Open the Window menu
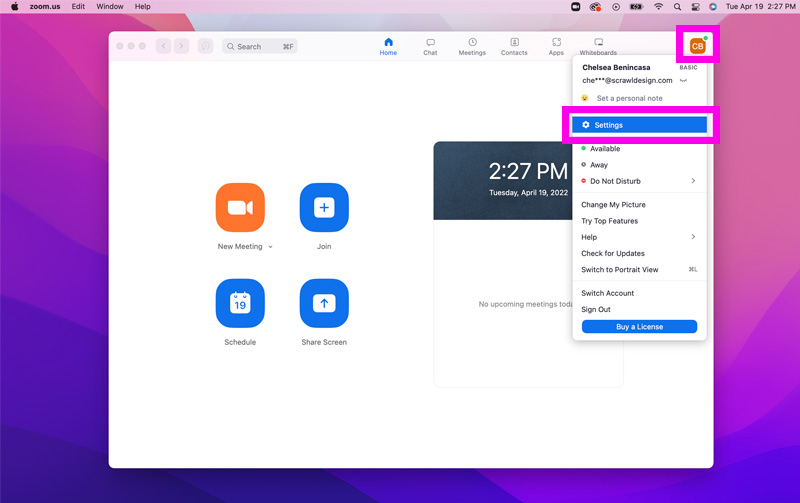The width and height of the screenshot is (800, 503). click(x=110, y=7)
